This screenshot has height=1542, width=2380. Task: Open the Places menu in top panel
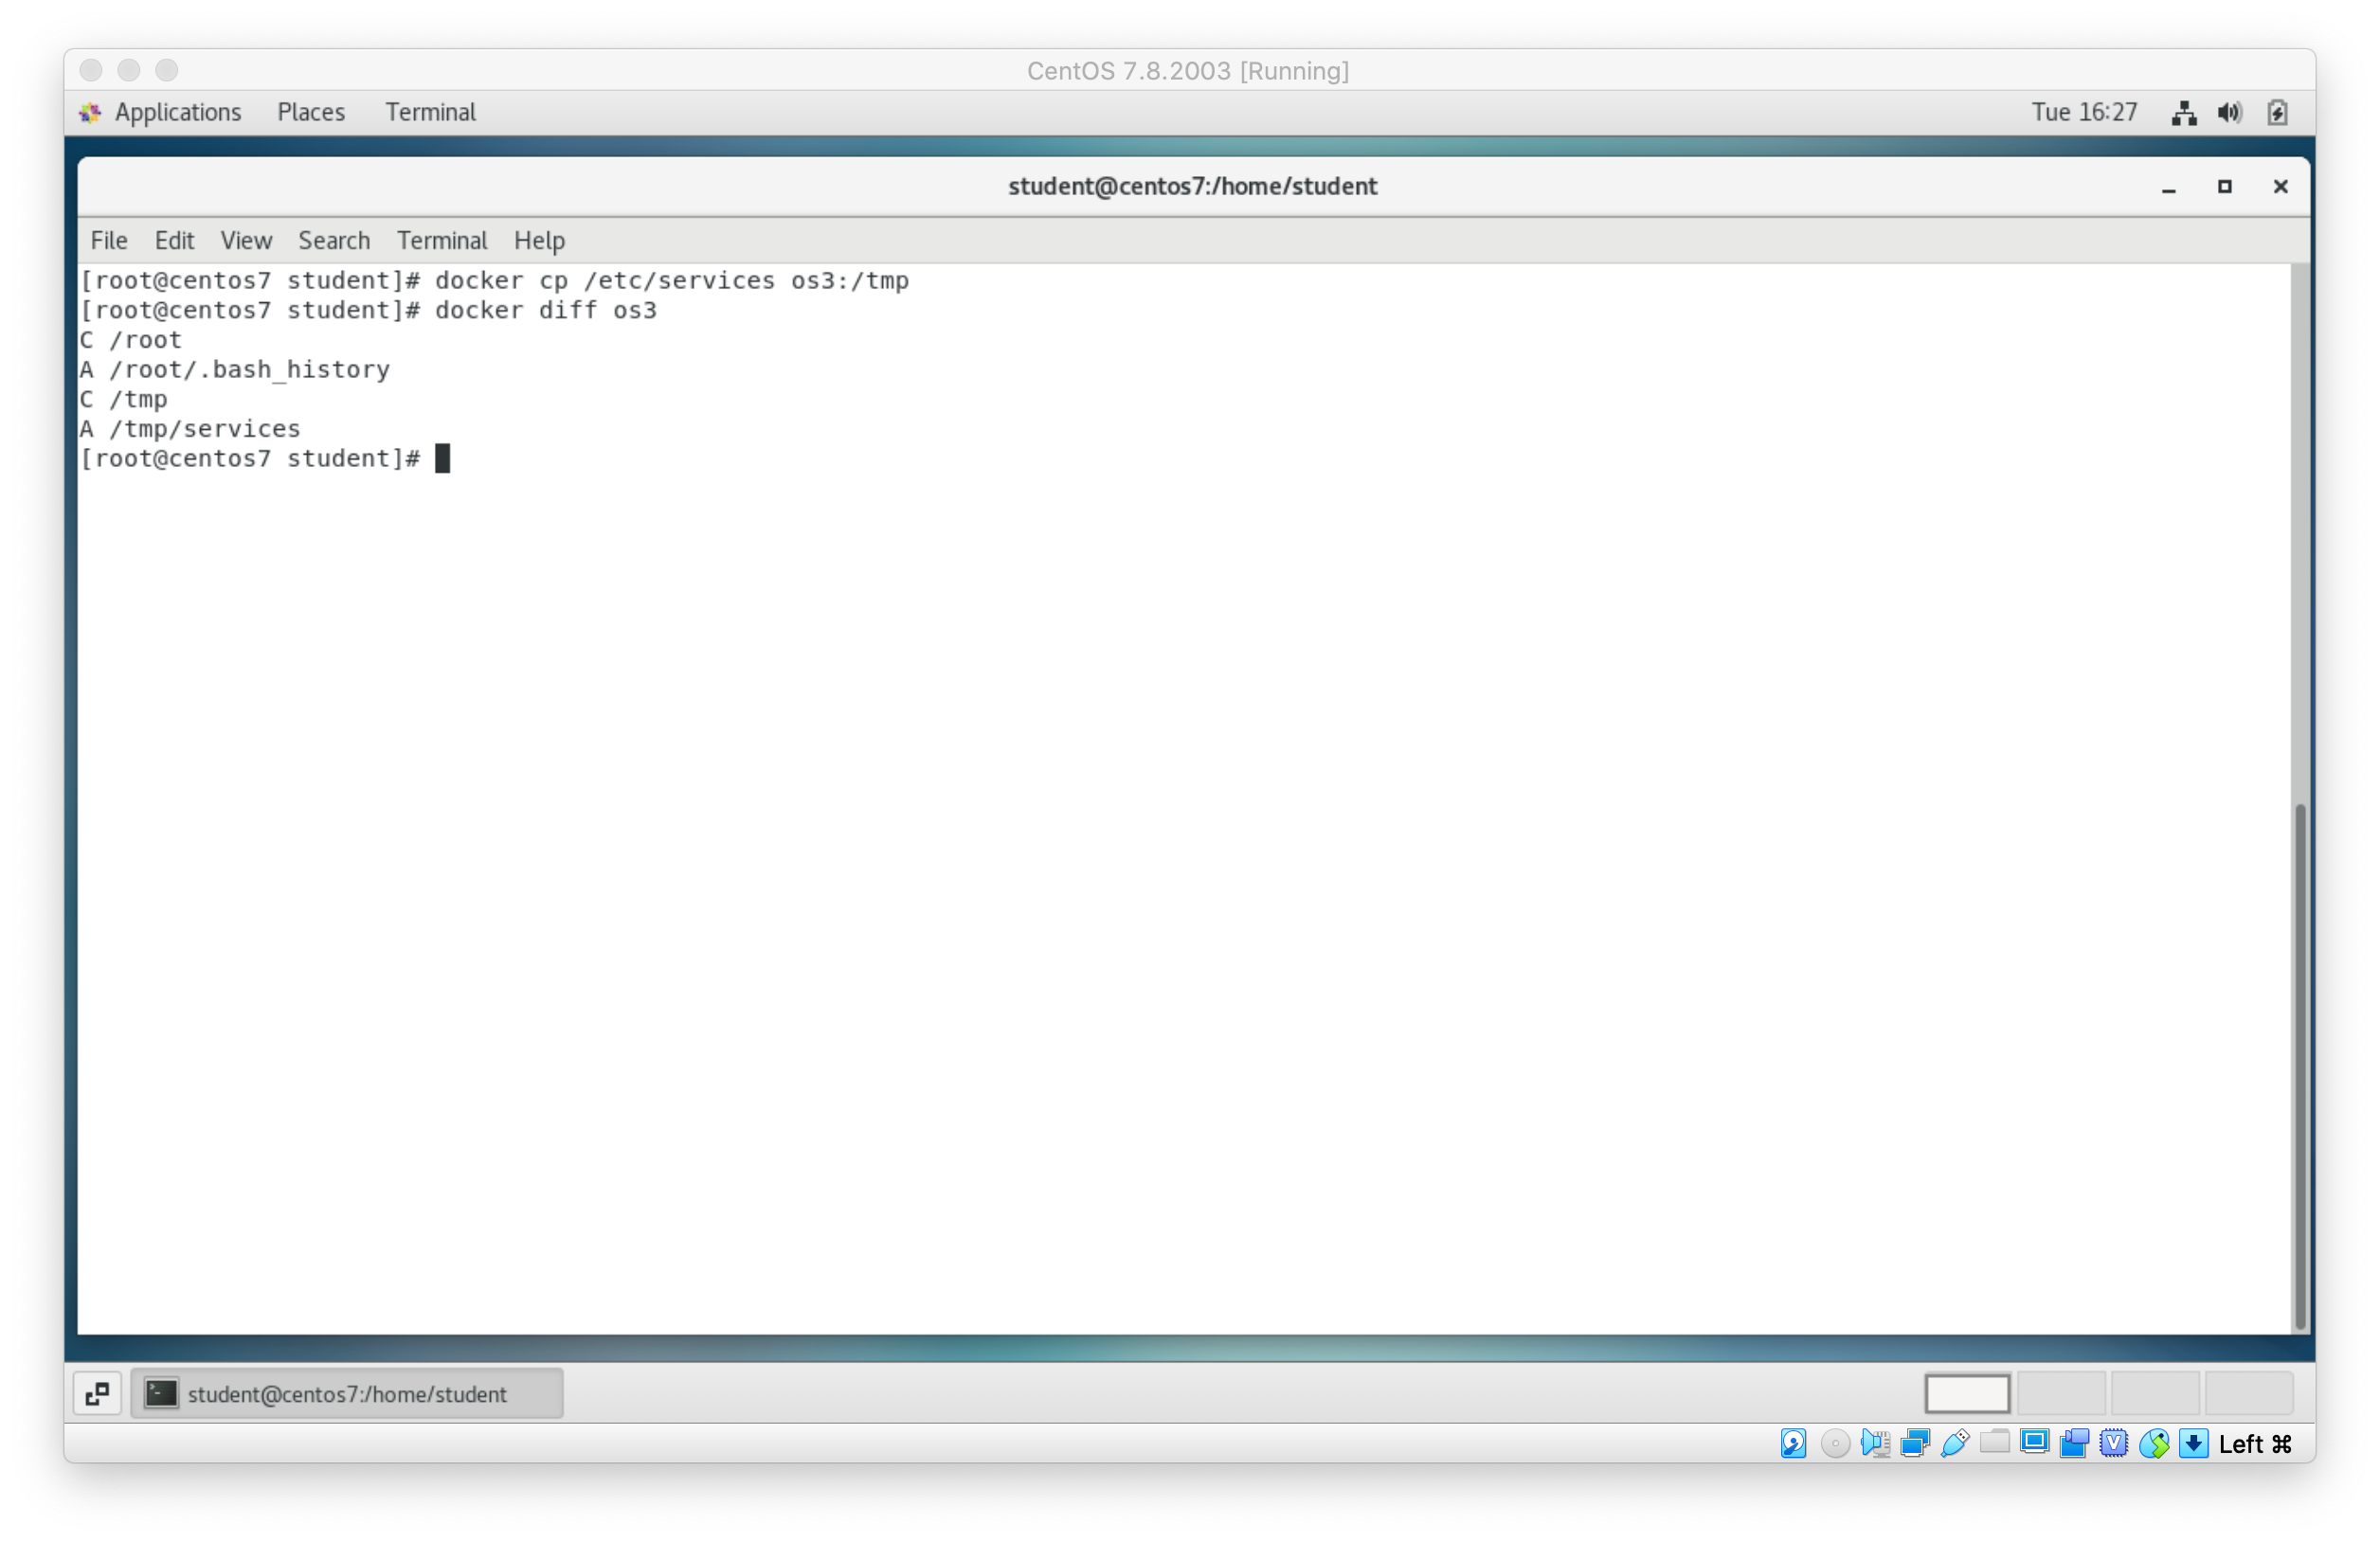click(311, 112)
